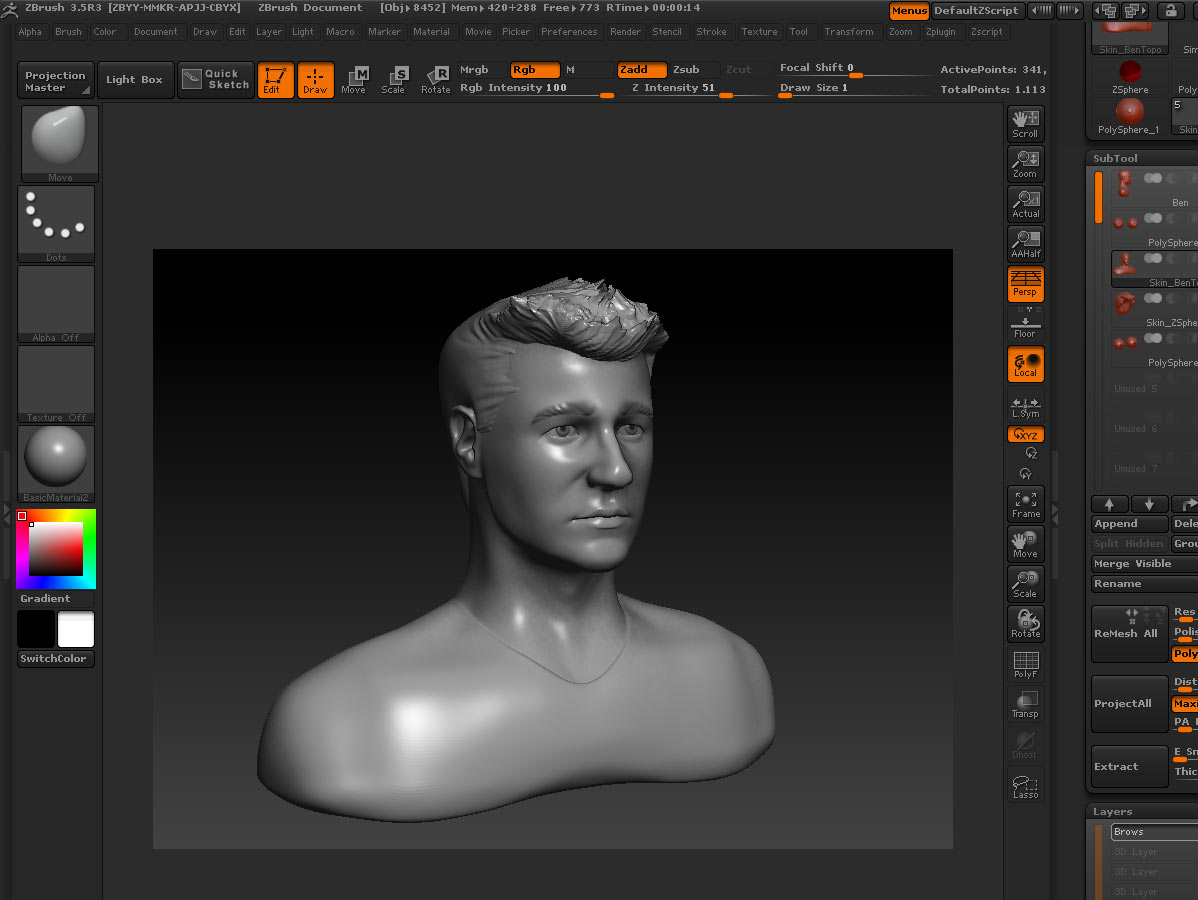Activate the Scroll canvas tool
Screen dimensions: 1198x900
pos(1025,124)
